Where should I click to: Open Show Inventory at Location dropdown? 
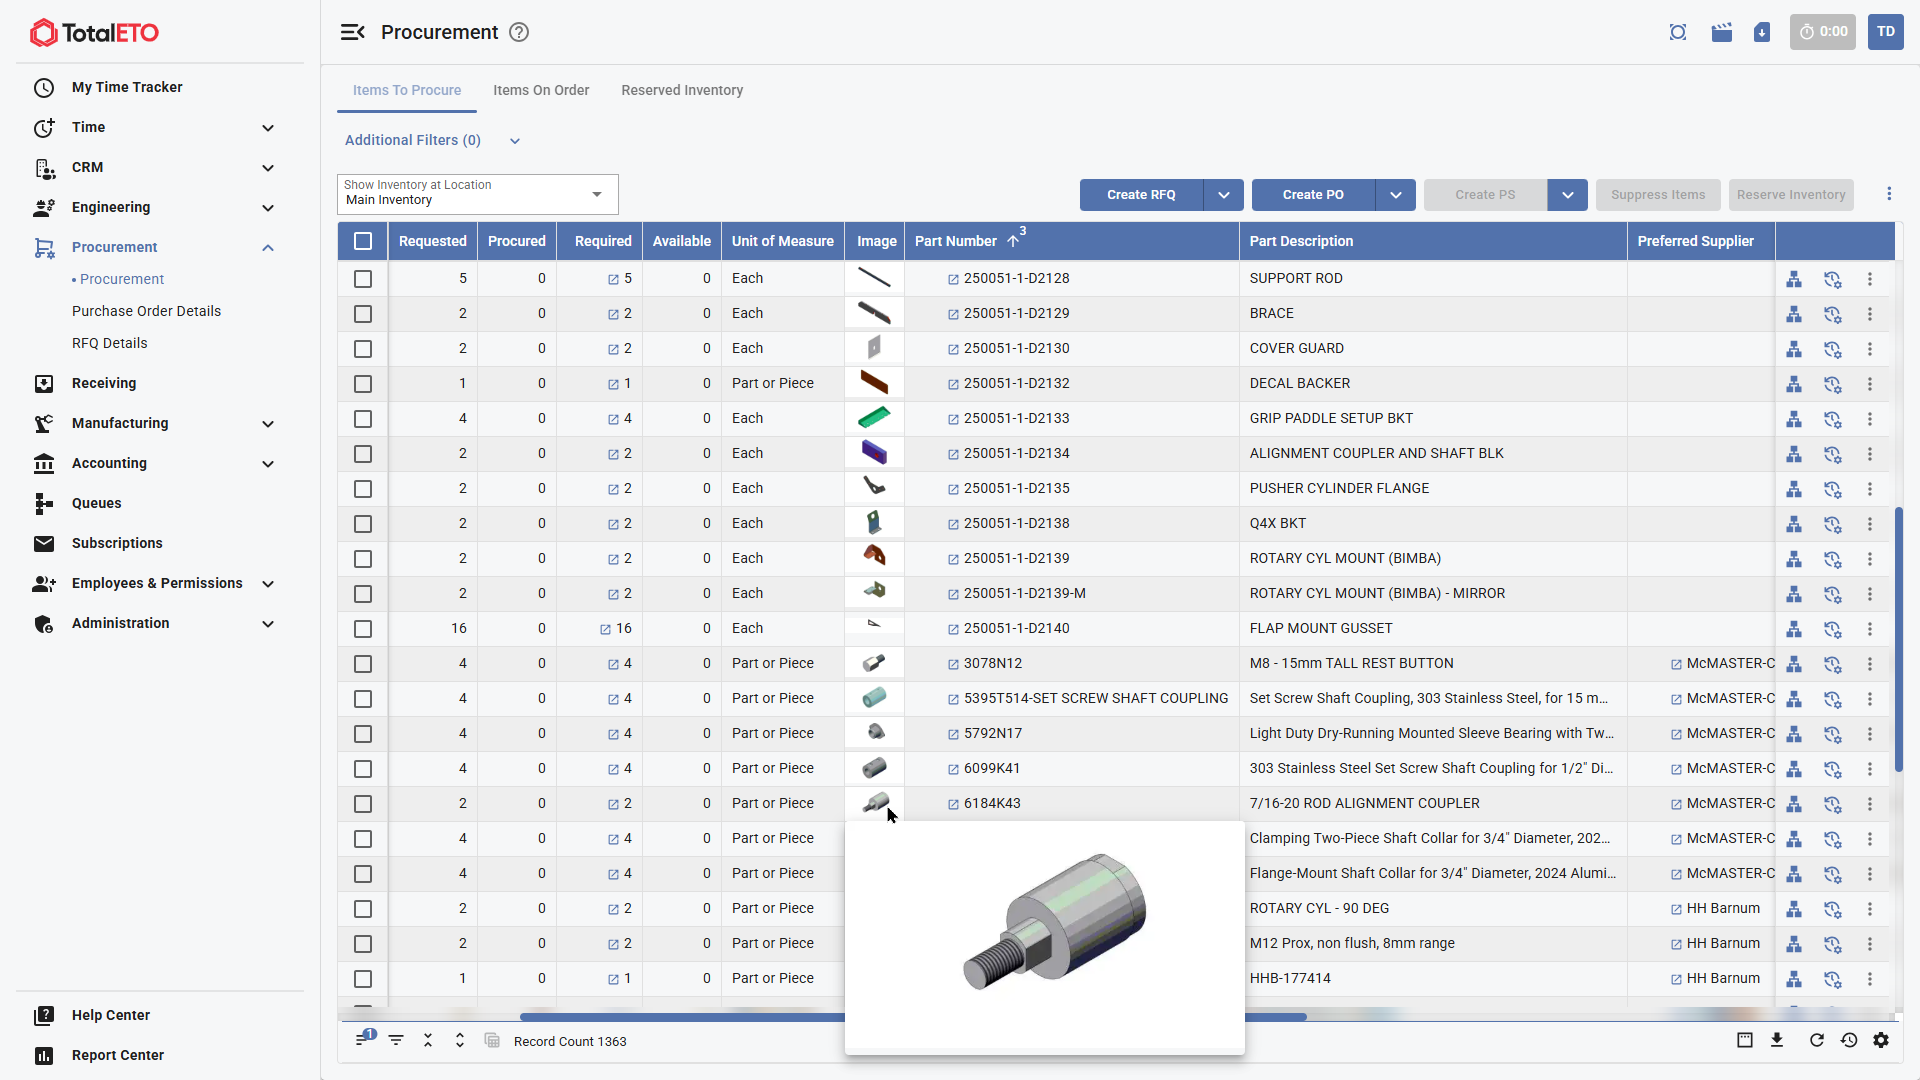click(597, 194)
